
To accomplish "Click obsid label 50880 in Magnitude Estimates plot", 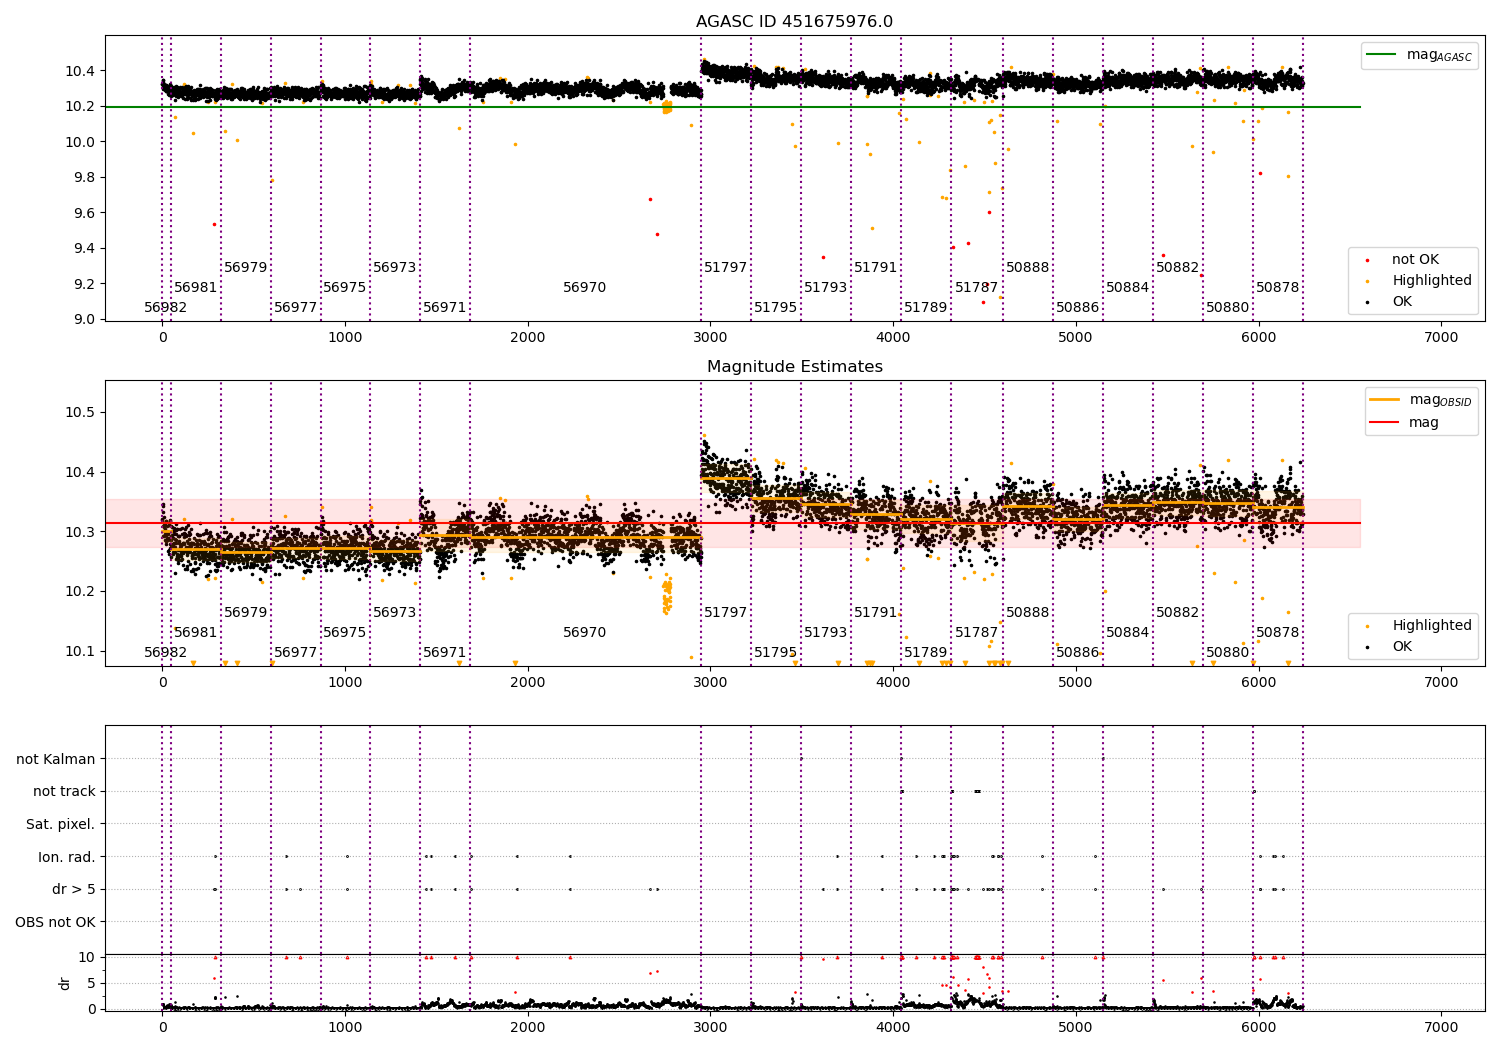I will coord(1228,653).
